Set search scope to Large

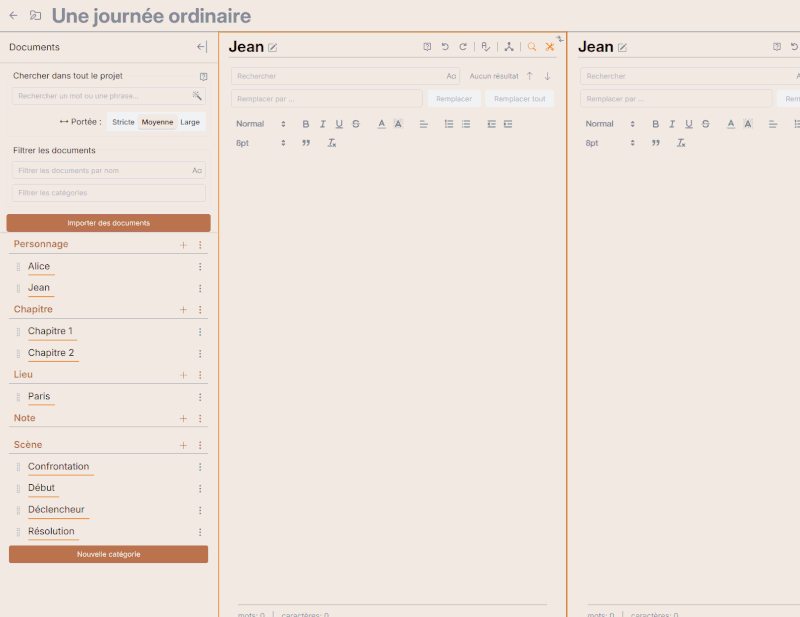[x=190, y=122]
